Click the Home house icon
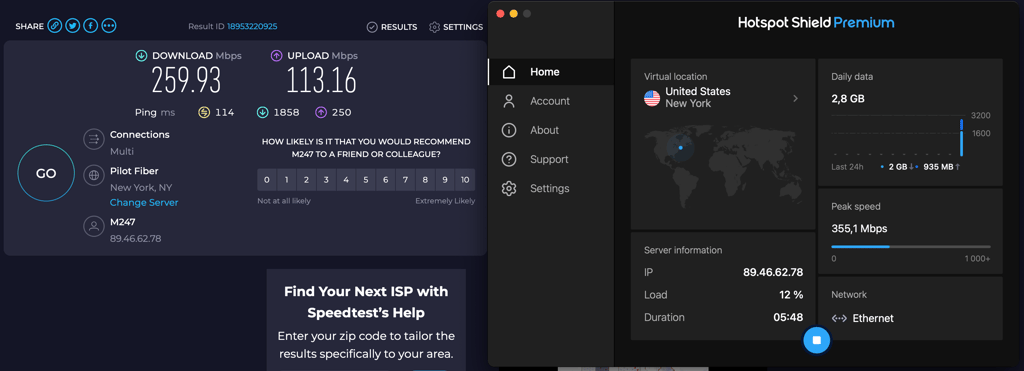Image resolution: width=1024 pixels, height=371 pixels. click(509, 72)
